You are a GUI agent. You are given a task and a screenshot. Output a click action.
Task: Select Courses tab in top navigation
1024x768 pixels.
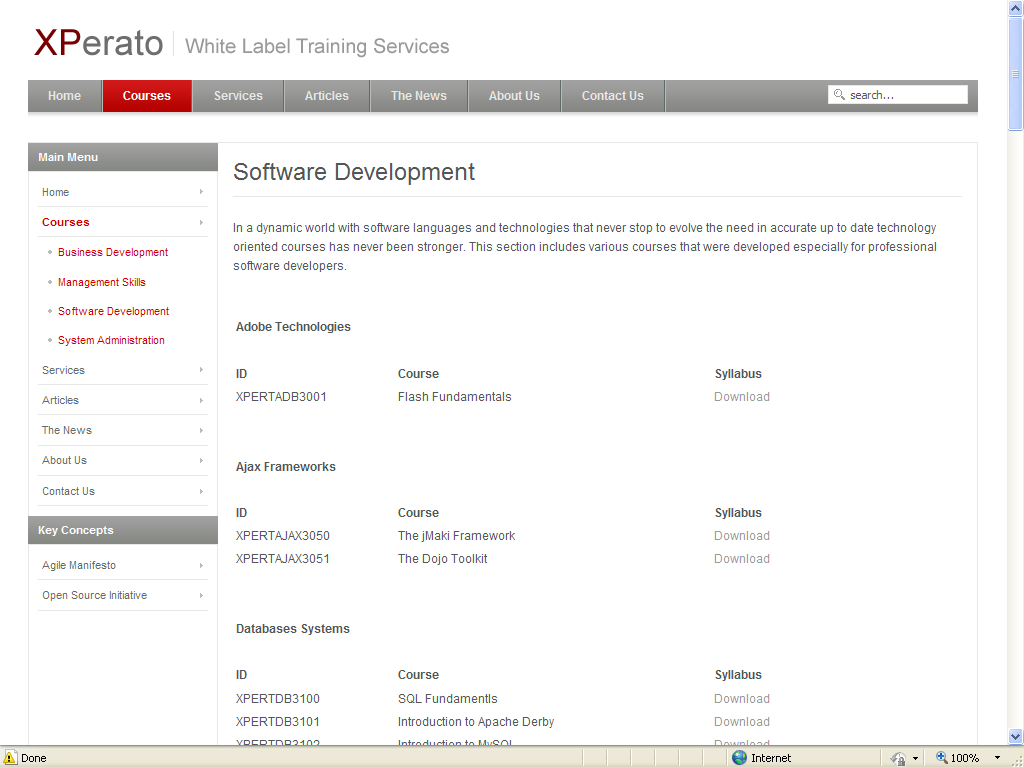147,96
